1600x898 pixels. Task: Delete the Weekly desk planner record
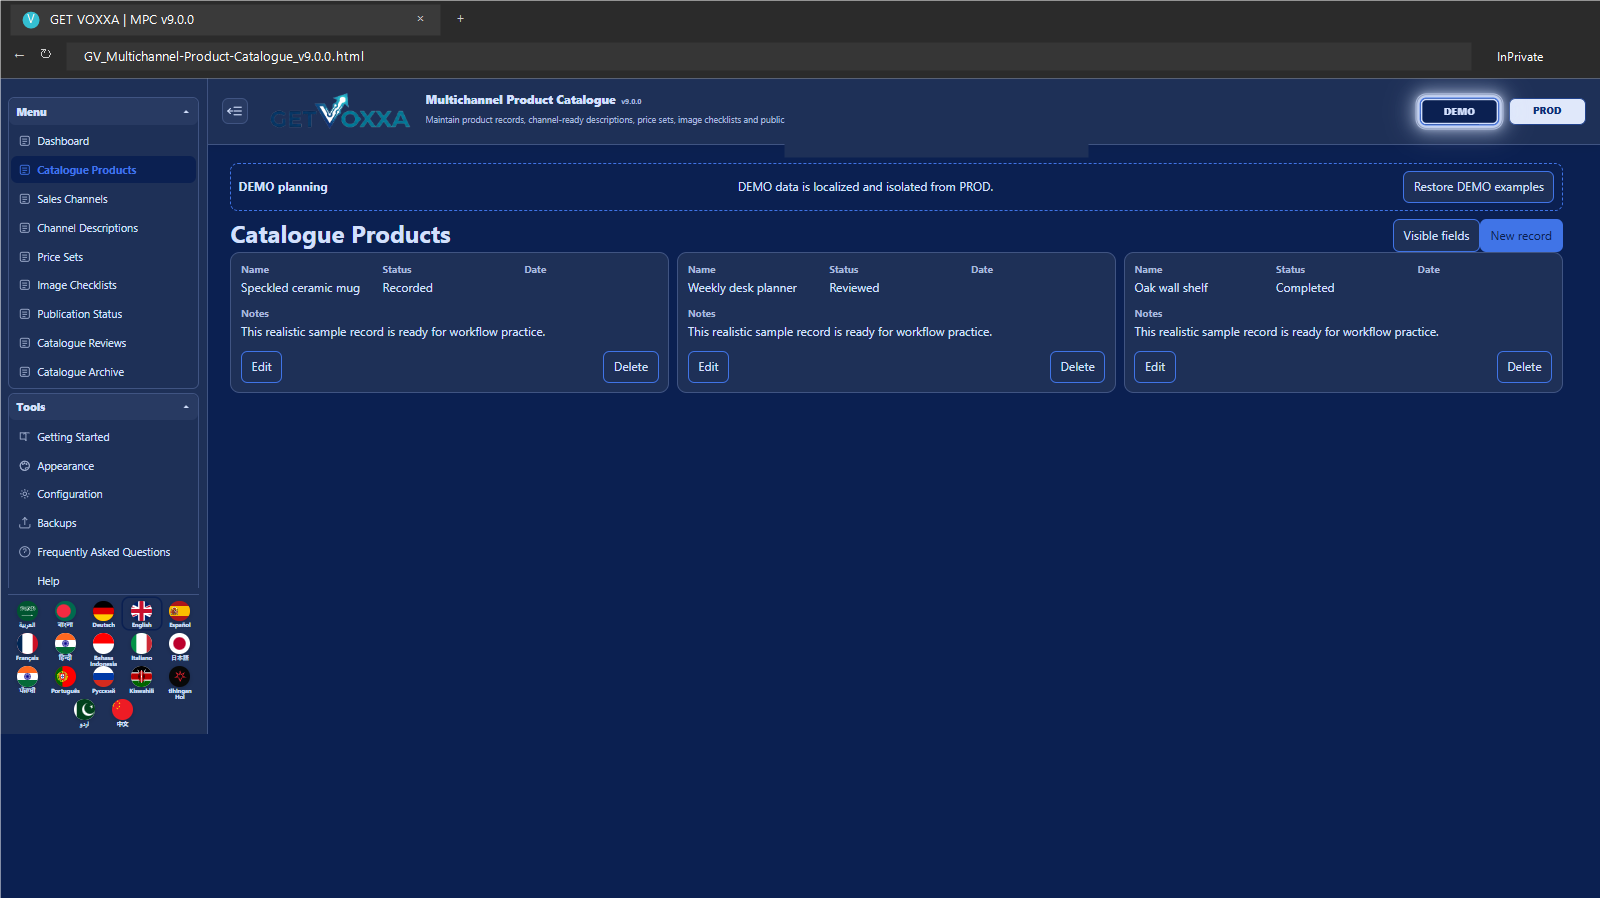(1077, 367)
